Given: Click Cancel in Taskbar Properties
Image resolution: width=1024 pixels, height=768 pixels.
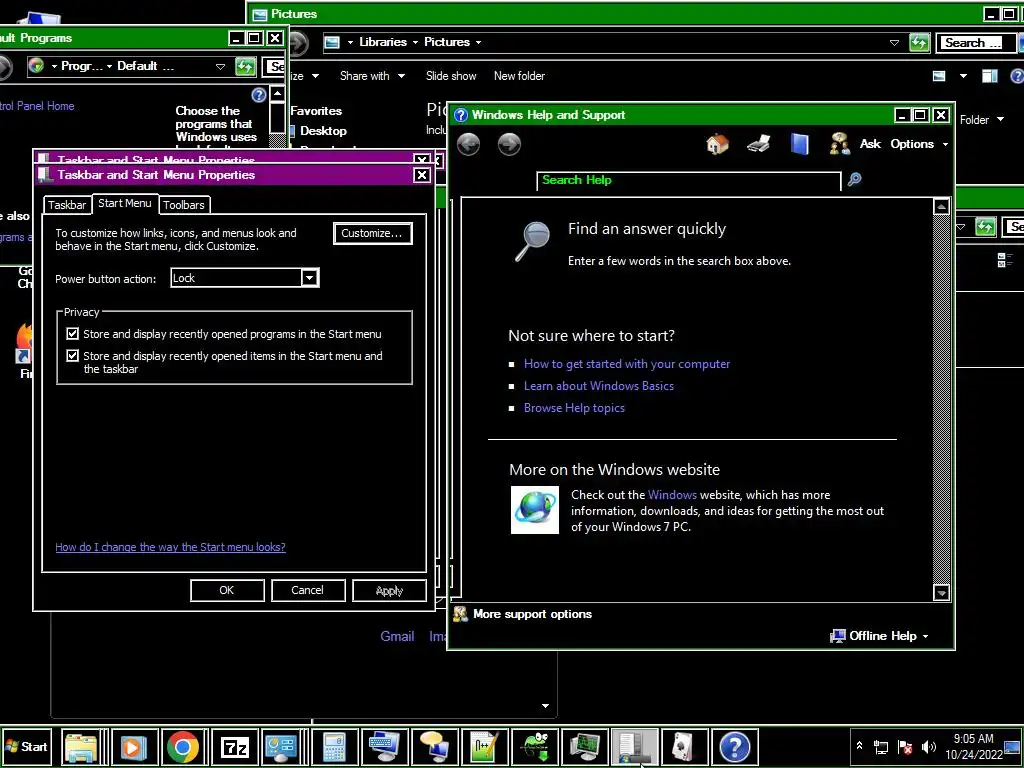Looking at the screenshot, I should (x=308, y=590).
